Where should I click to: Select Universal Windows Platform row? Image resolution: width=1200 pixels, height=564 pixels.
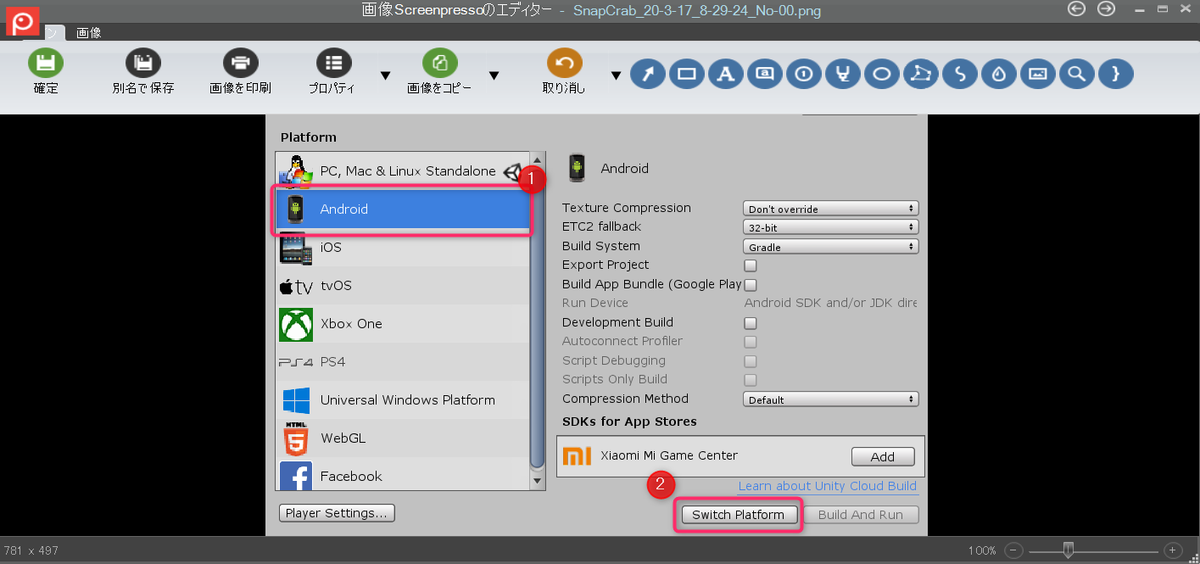click(402, 400)
